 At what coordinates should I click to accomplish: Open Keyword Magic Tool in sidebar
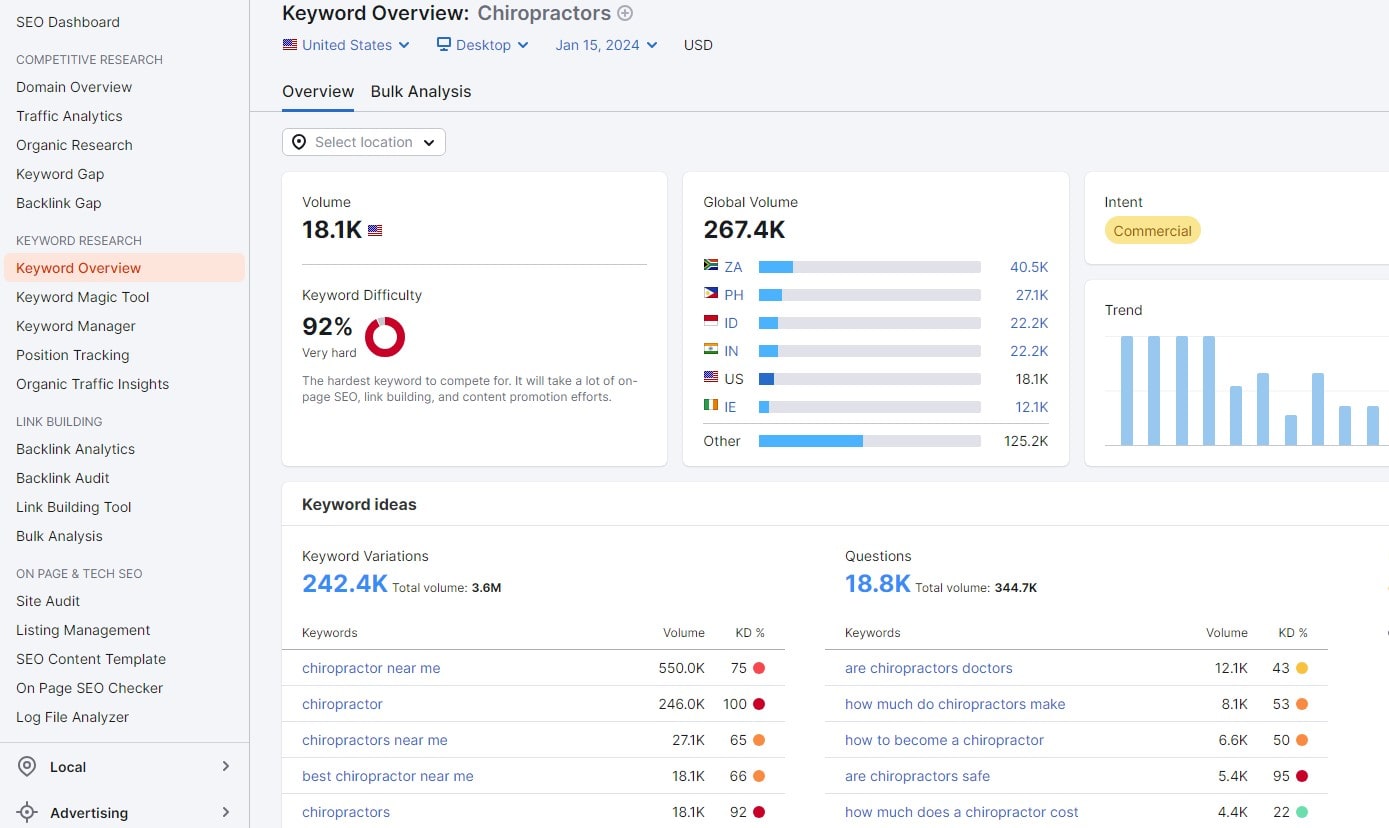(83, 297)
